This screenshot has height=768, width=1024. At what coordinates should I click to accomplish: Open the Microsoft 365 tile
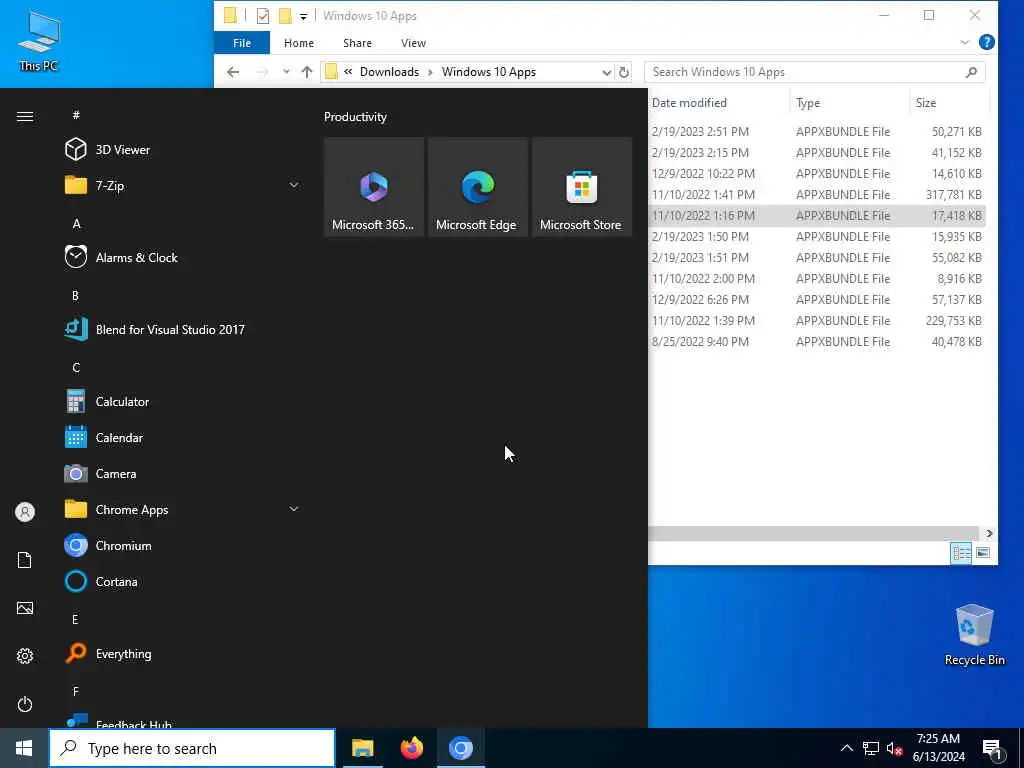click(374, 187)
